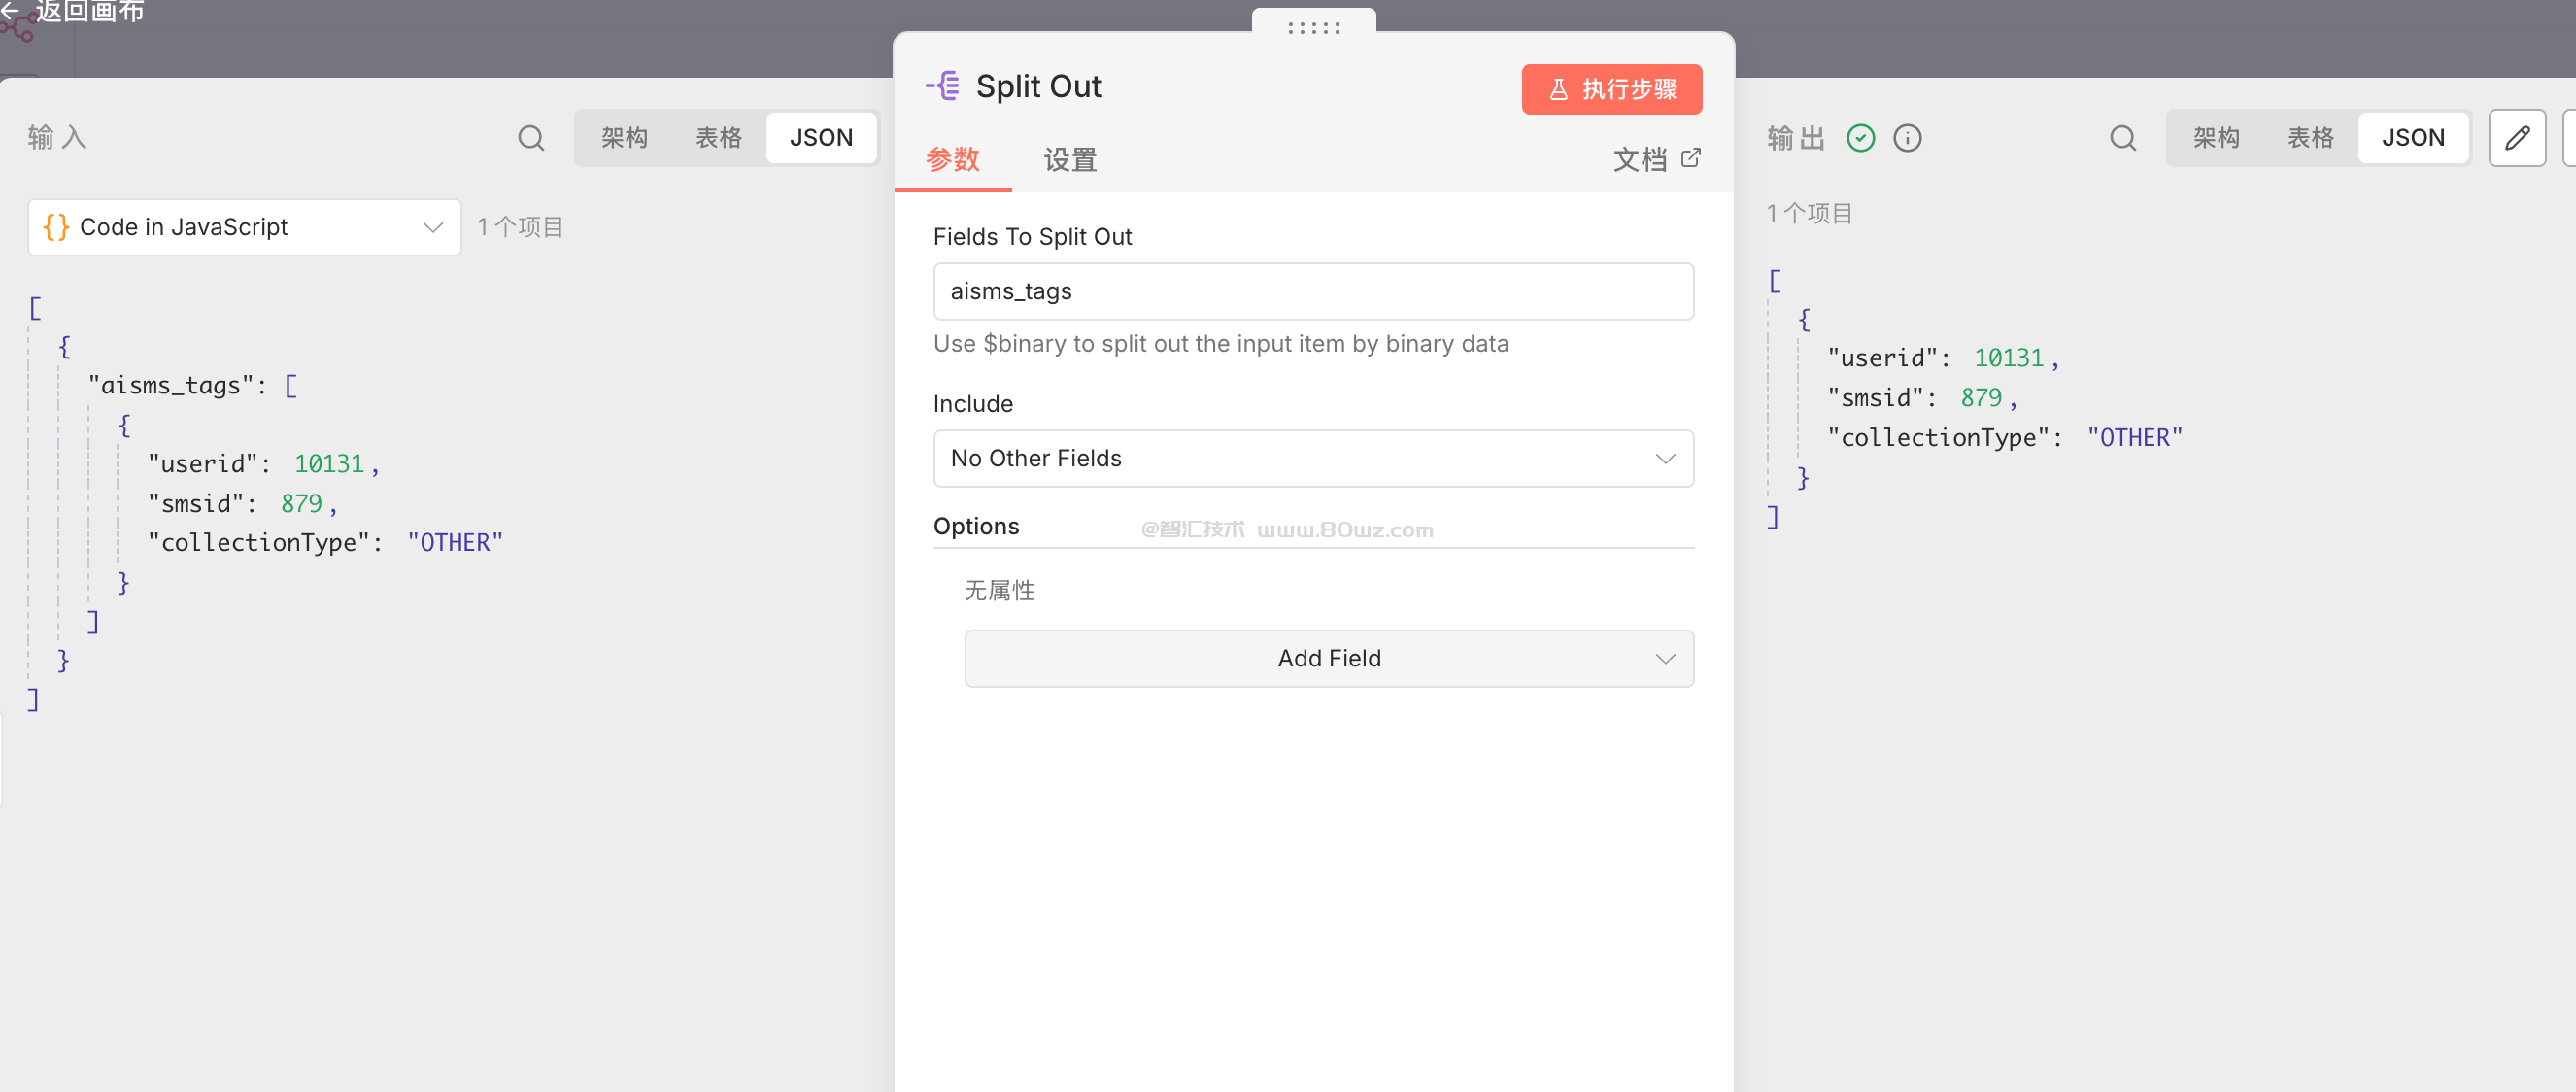This screenshot has width=2576, height=1092.
Task: Click the output panel search icon
Action: (2122, 138)
